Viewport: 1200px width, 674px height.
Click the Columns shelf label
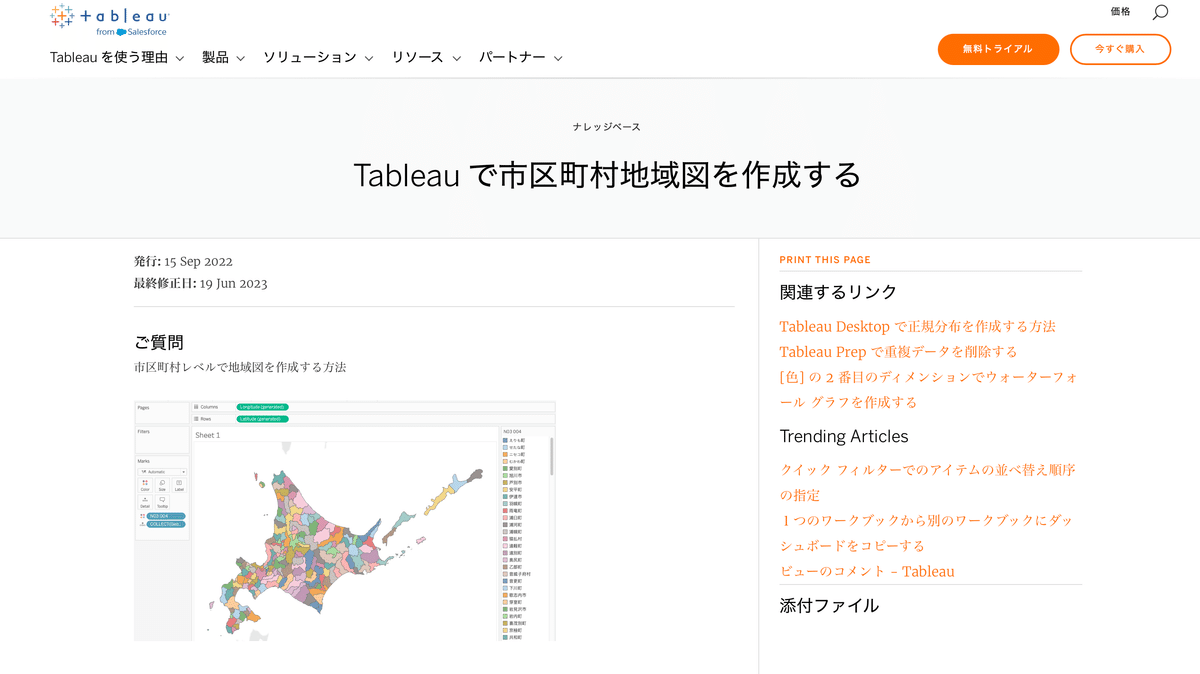(209, 407)
